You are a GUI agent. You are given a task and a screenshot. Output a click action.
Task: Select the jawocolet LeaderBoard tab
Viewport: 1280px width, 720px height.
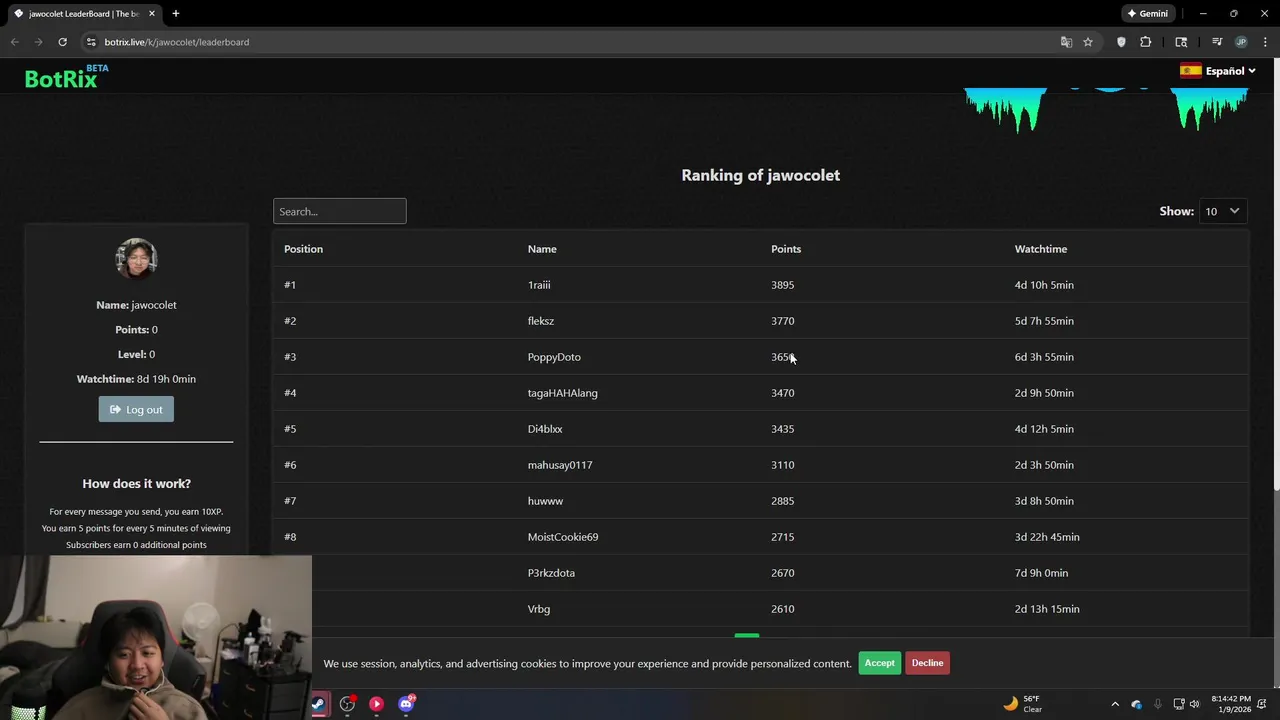click(84, 14)
